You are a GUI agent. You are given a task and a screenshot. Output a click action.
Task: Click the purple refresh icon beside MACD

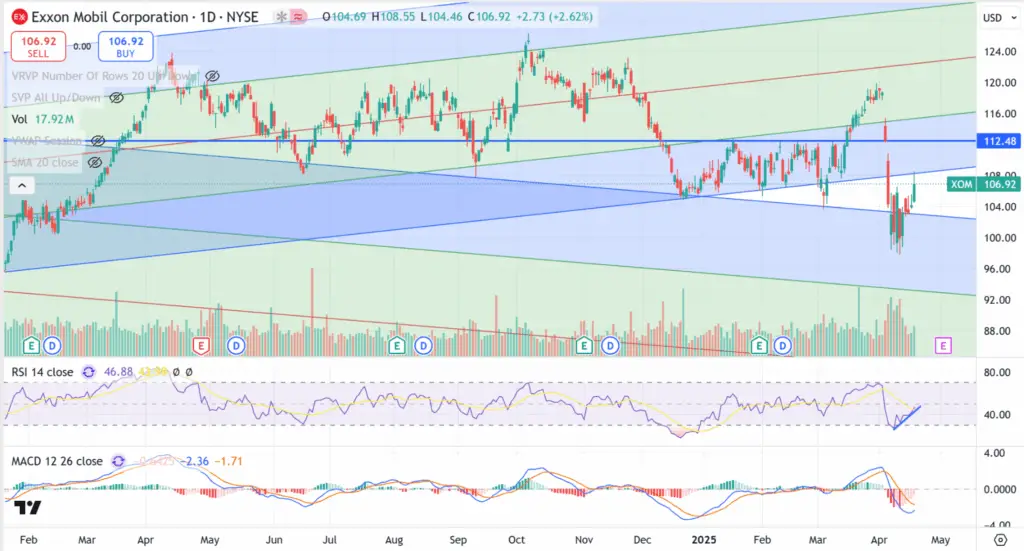118,461
